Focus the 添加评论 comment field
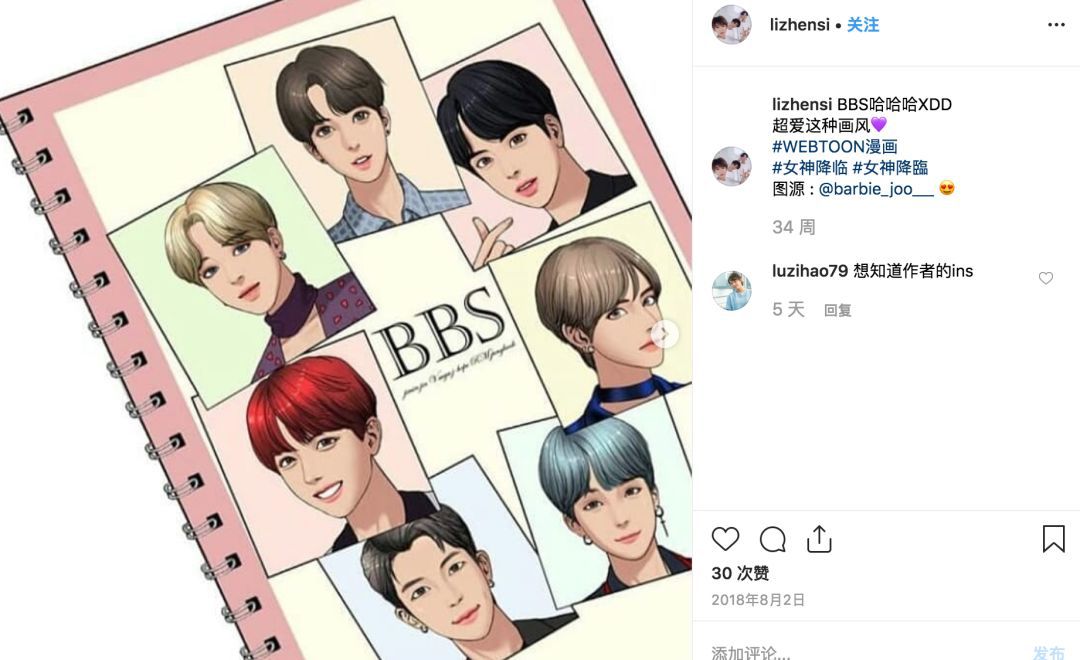Image resolution: width=1080 pixels, height=660 pixels. pos(864,652)
